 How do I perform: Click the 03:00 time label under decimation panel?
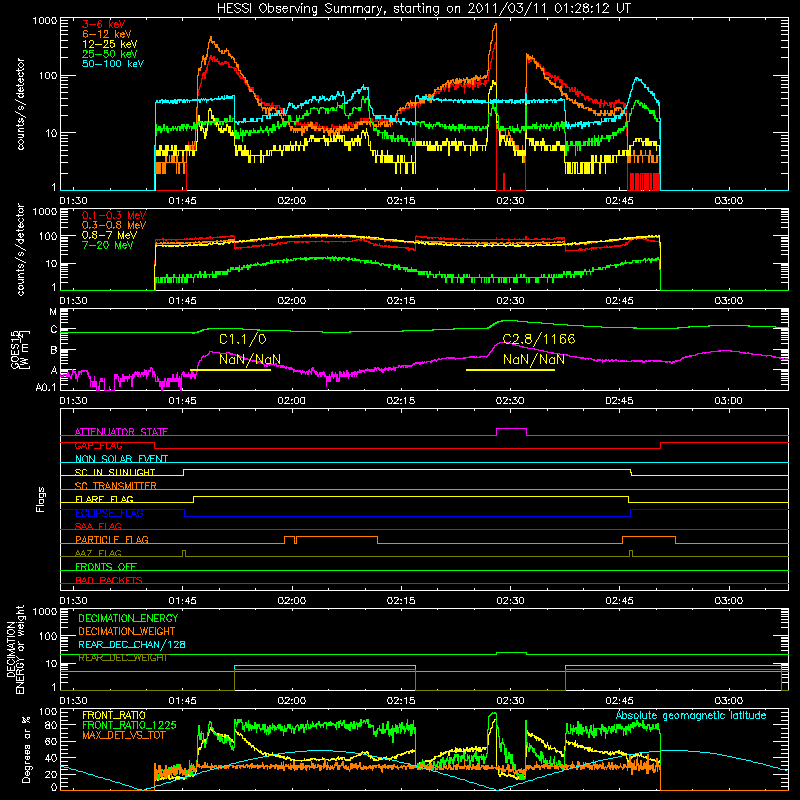[x=728, y=701]
